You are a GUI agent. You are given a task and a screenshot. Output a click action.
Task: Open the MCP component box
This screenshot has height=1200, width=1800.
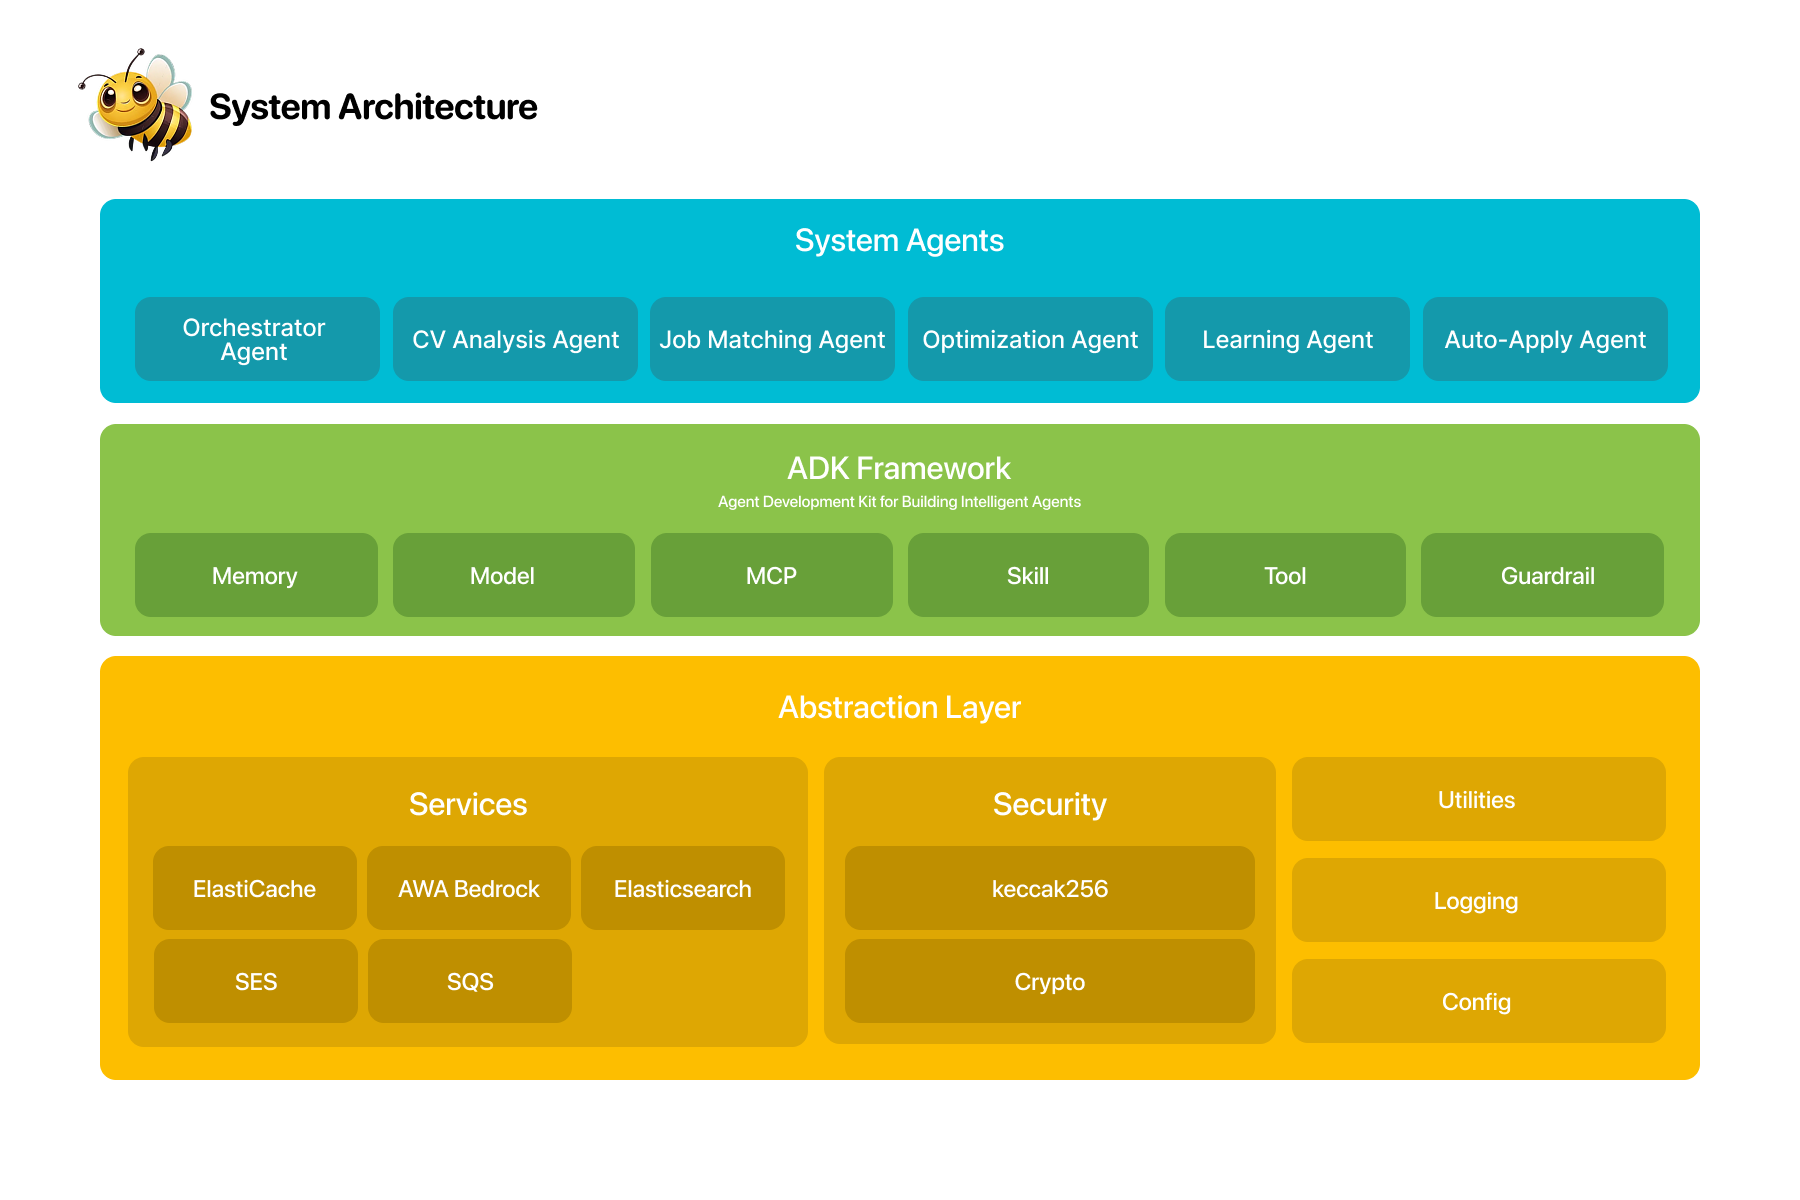click(772, 575)
